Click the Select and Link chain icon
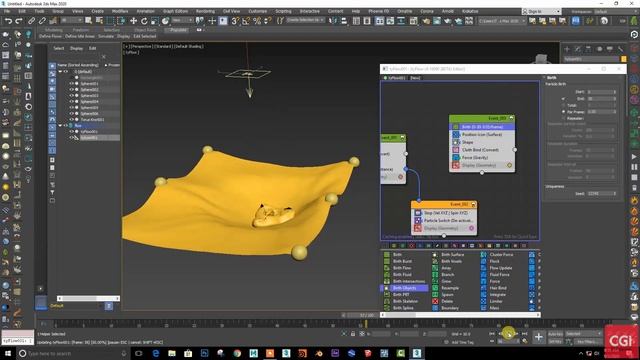The image size is (640, 360). pyautogui.click(x=31, y=21)
